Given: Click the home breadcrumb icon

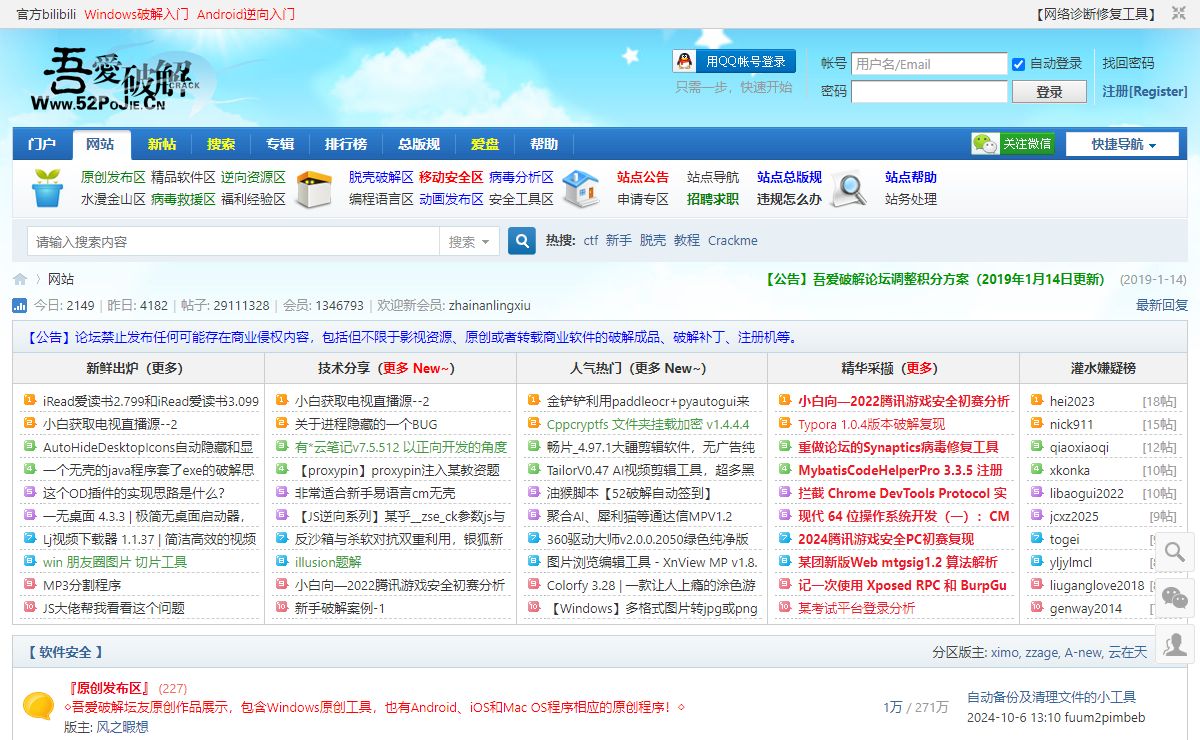Looking at the screenshot, I should tap(20, 279).
